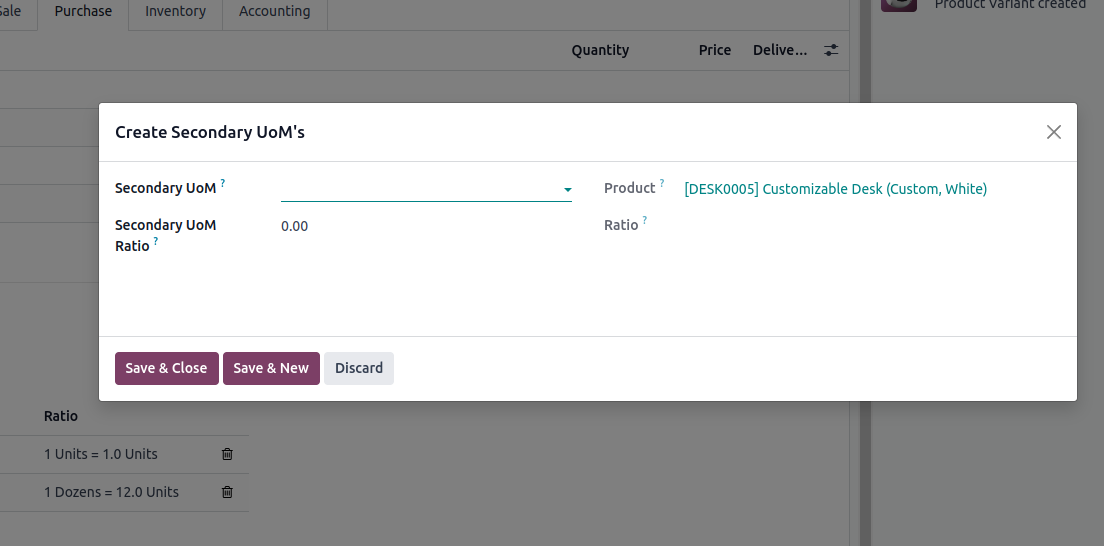1104x546 pixels.
Task: Open the column options settings icon
Action: pos(831,50)
